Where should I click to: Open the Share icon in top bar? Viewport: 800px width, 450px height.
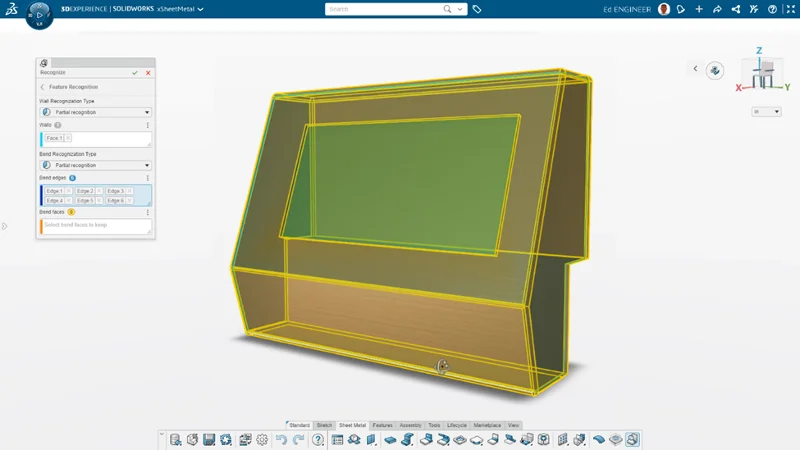pos(736,9)
